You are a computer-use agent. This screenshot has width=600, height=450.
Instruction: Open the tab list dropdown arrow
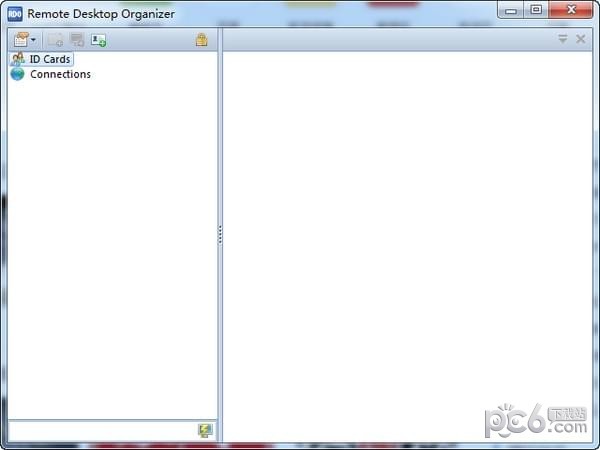562,39
